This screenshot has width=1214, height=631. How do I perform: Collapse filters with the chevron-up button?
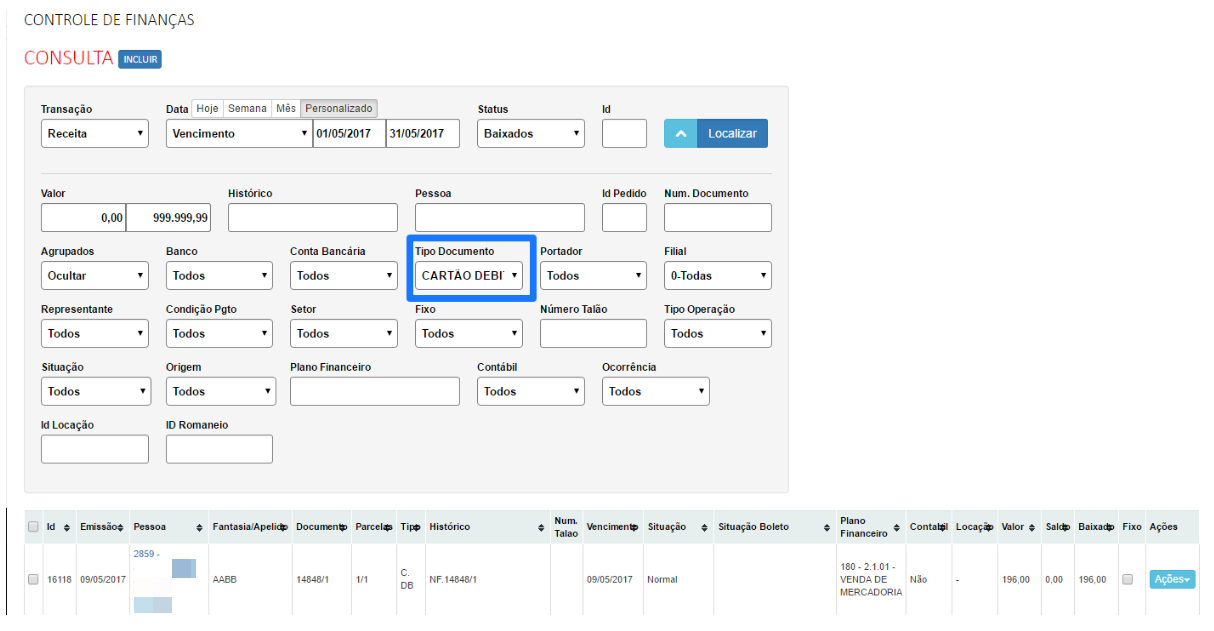coord(680,133)
